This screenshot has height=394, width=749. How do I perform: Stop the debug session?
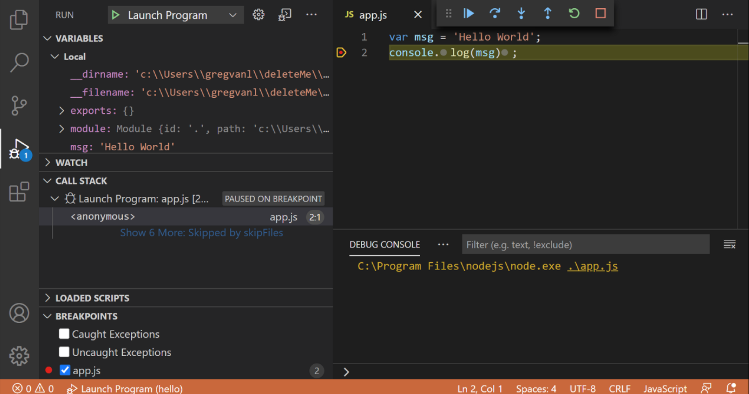(600, 13)
